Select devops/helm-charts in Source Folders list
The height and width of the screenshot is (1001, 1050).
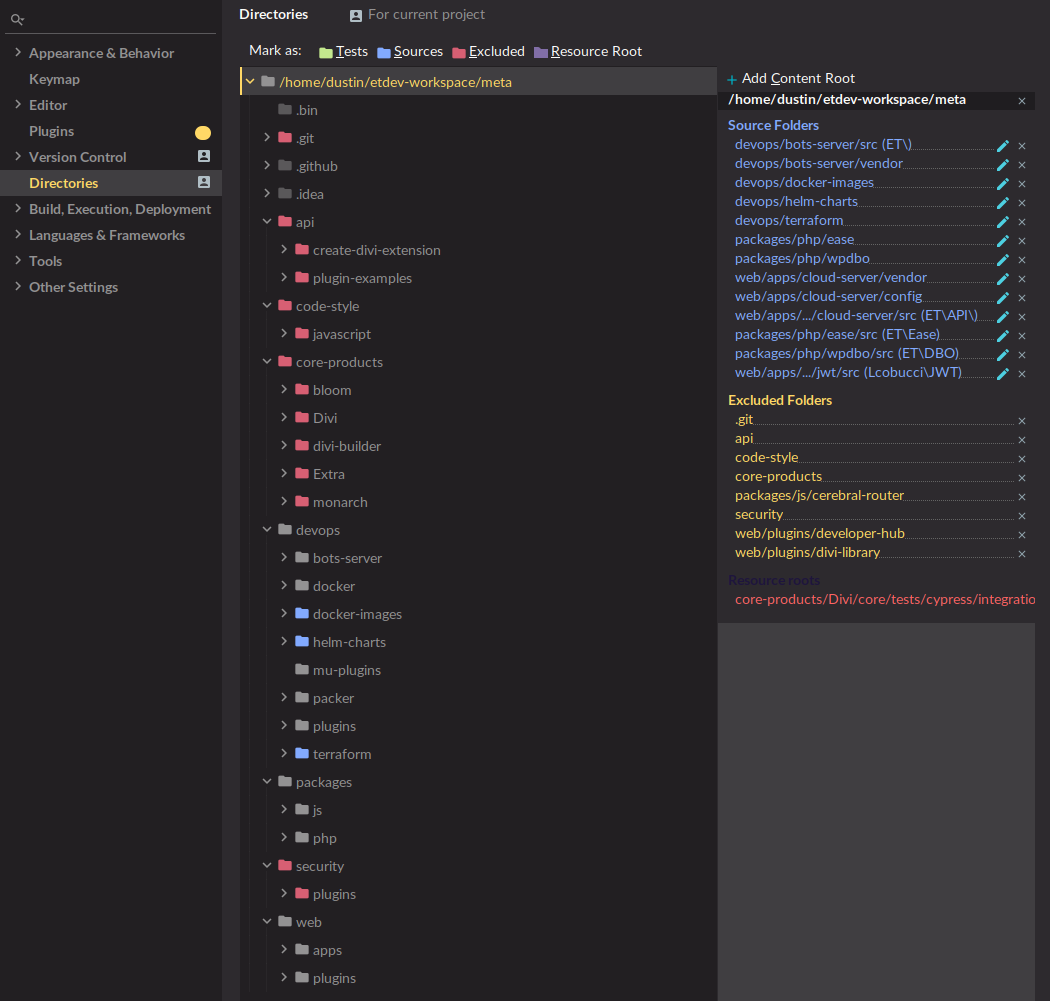tap(796, 202)
